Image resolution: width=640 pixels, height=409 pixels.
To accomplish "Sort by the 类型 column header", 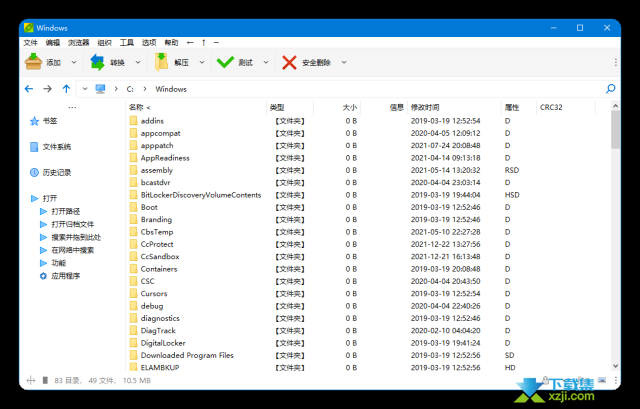I will [290, 107].
